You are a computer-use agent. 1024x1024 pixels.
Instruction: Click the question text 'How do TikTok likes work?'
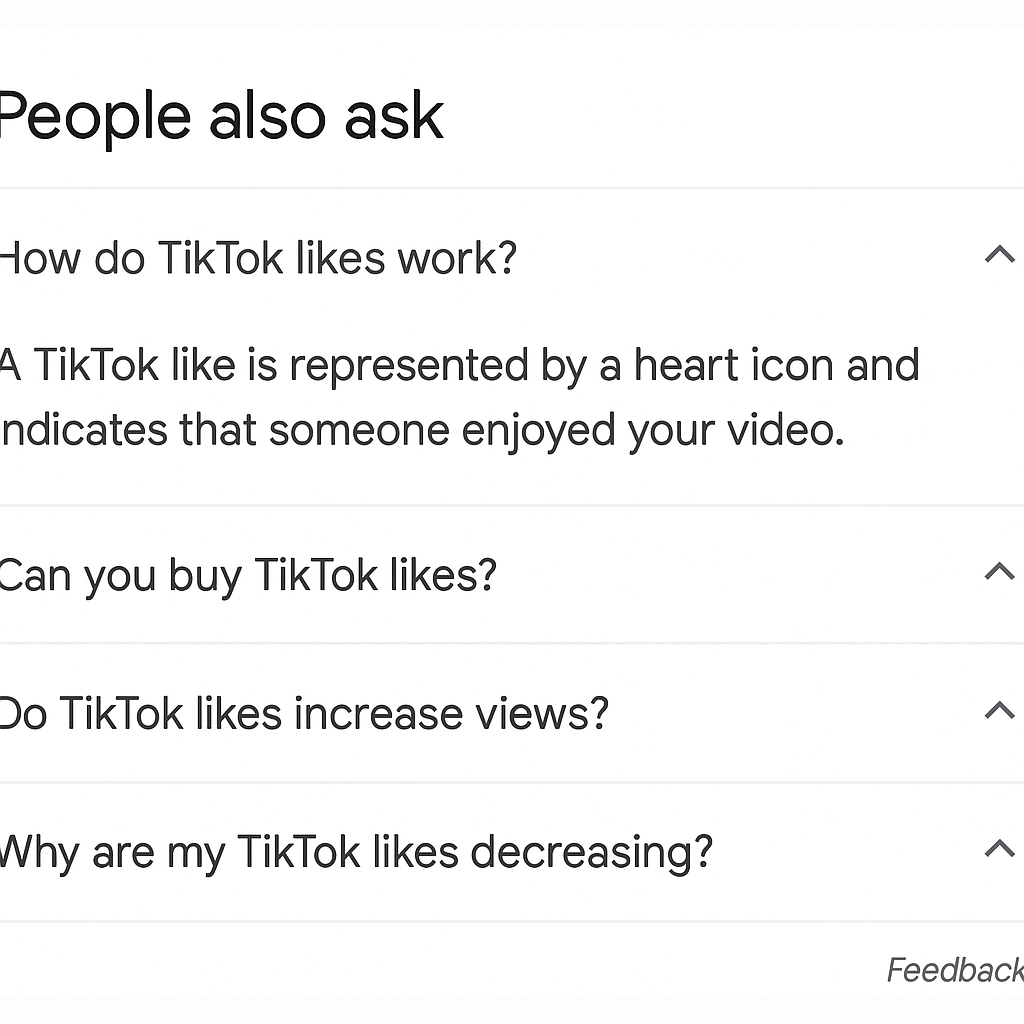point(258,258)
